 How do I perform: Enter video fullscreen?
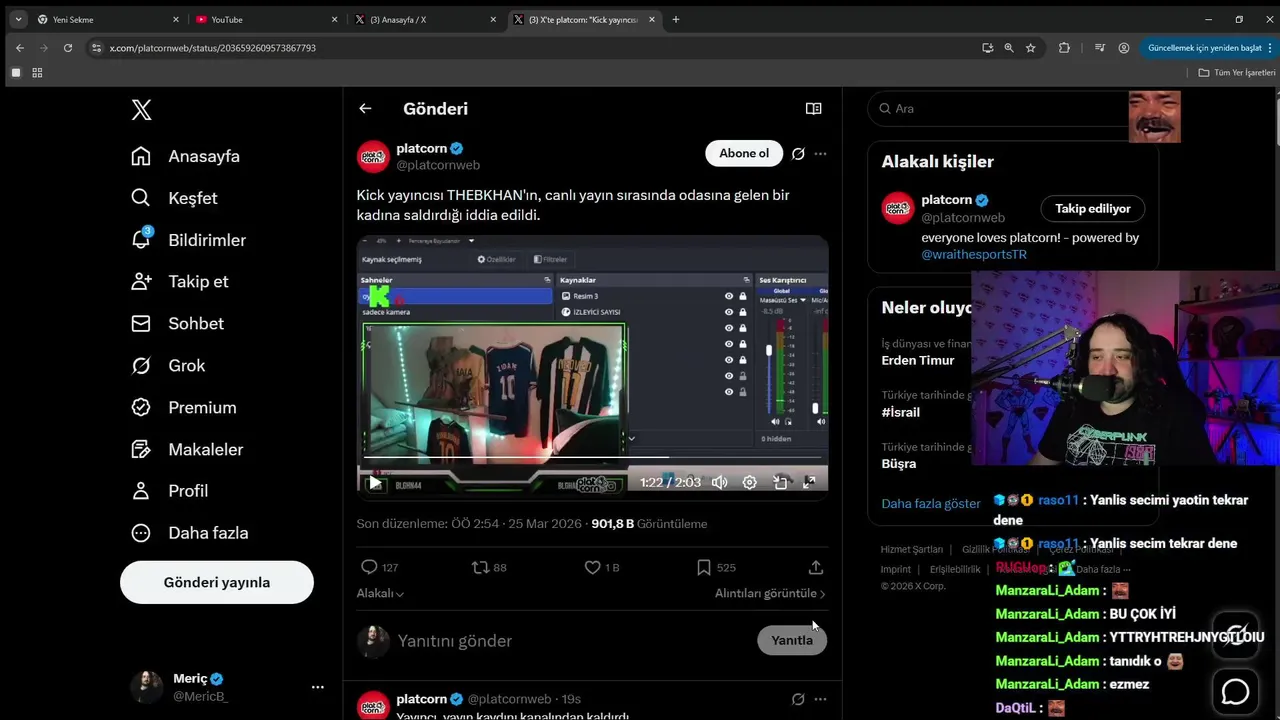pyautogui.click(x=809, y=483)
